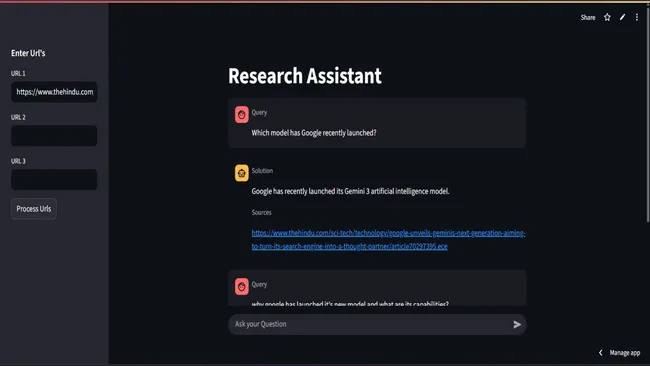Click the user avatar of the second Query
This screenshot has height=366, width=650.
242,286
